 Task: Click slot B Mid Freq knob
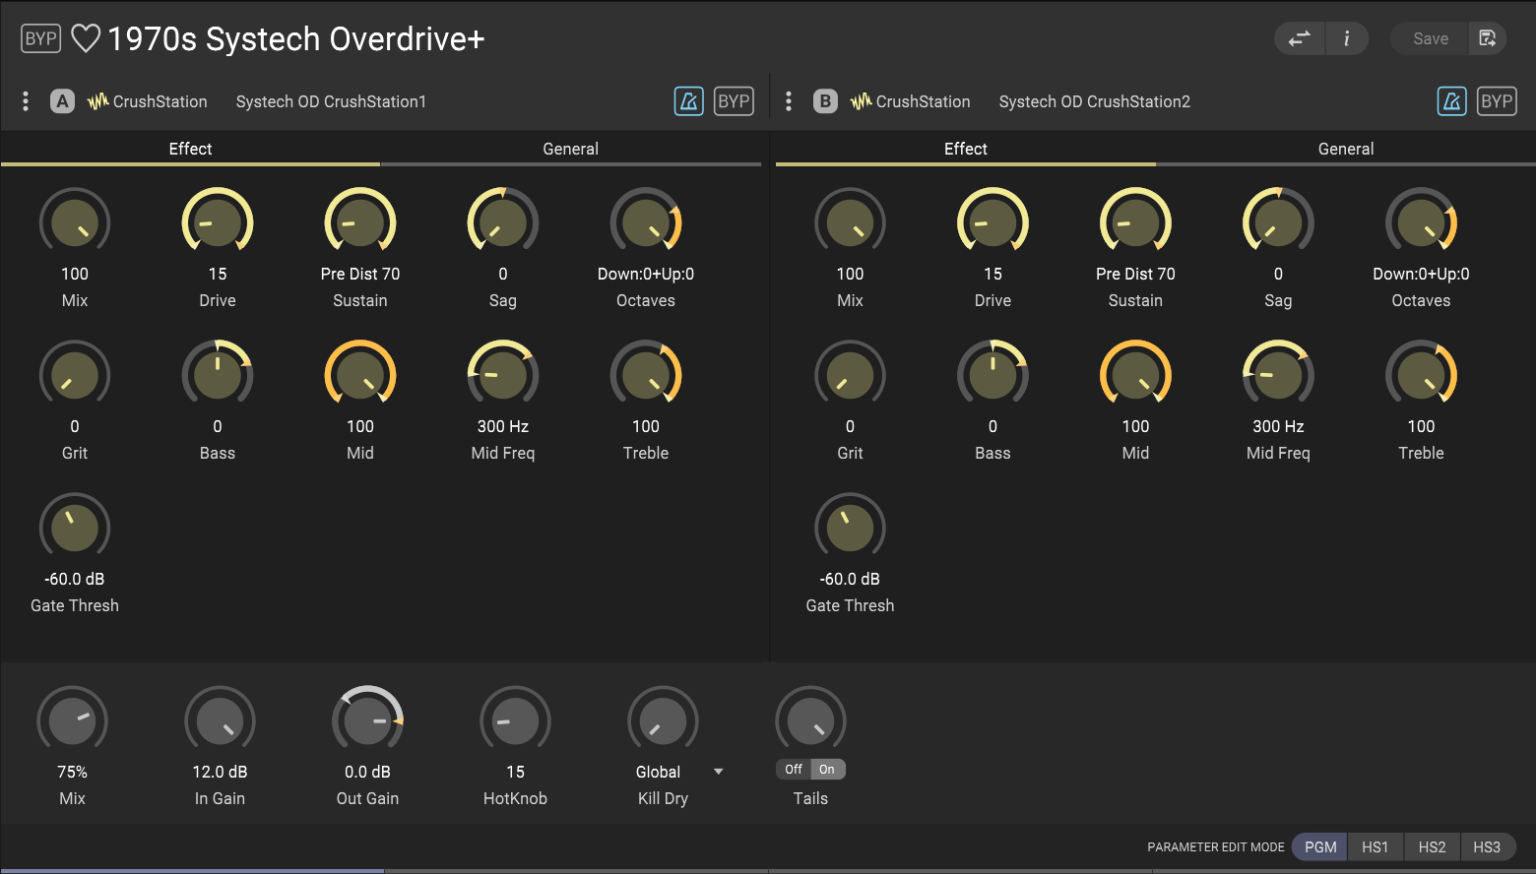1278,375
